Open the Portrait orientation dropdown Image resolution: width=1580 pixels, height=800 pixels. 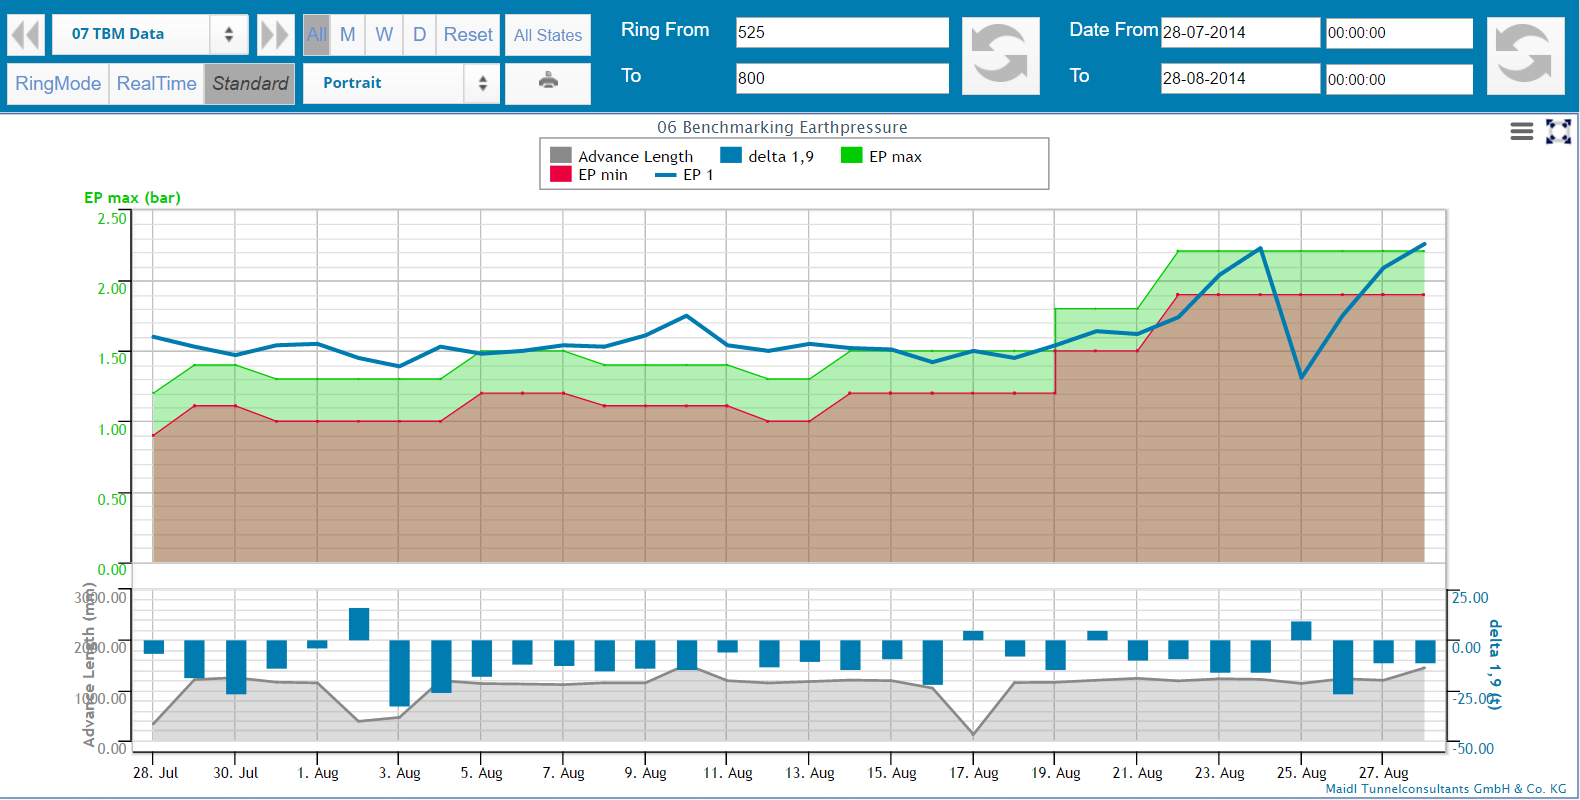400,83
